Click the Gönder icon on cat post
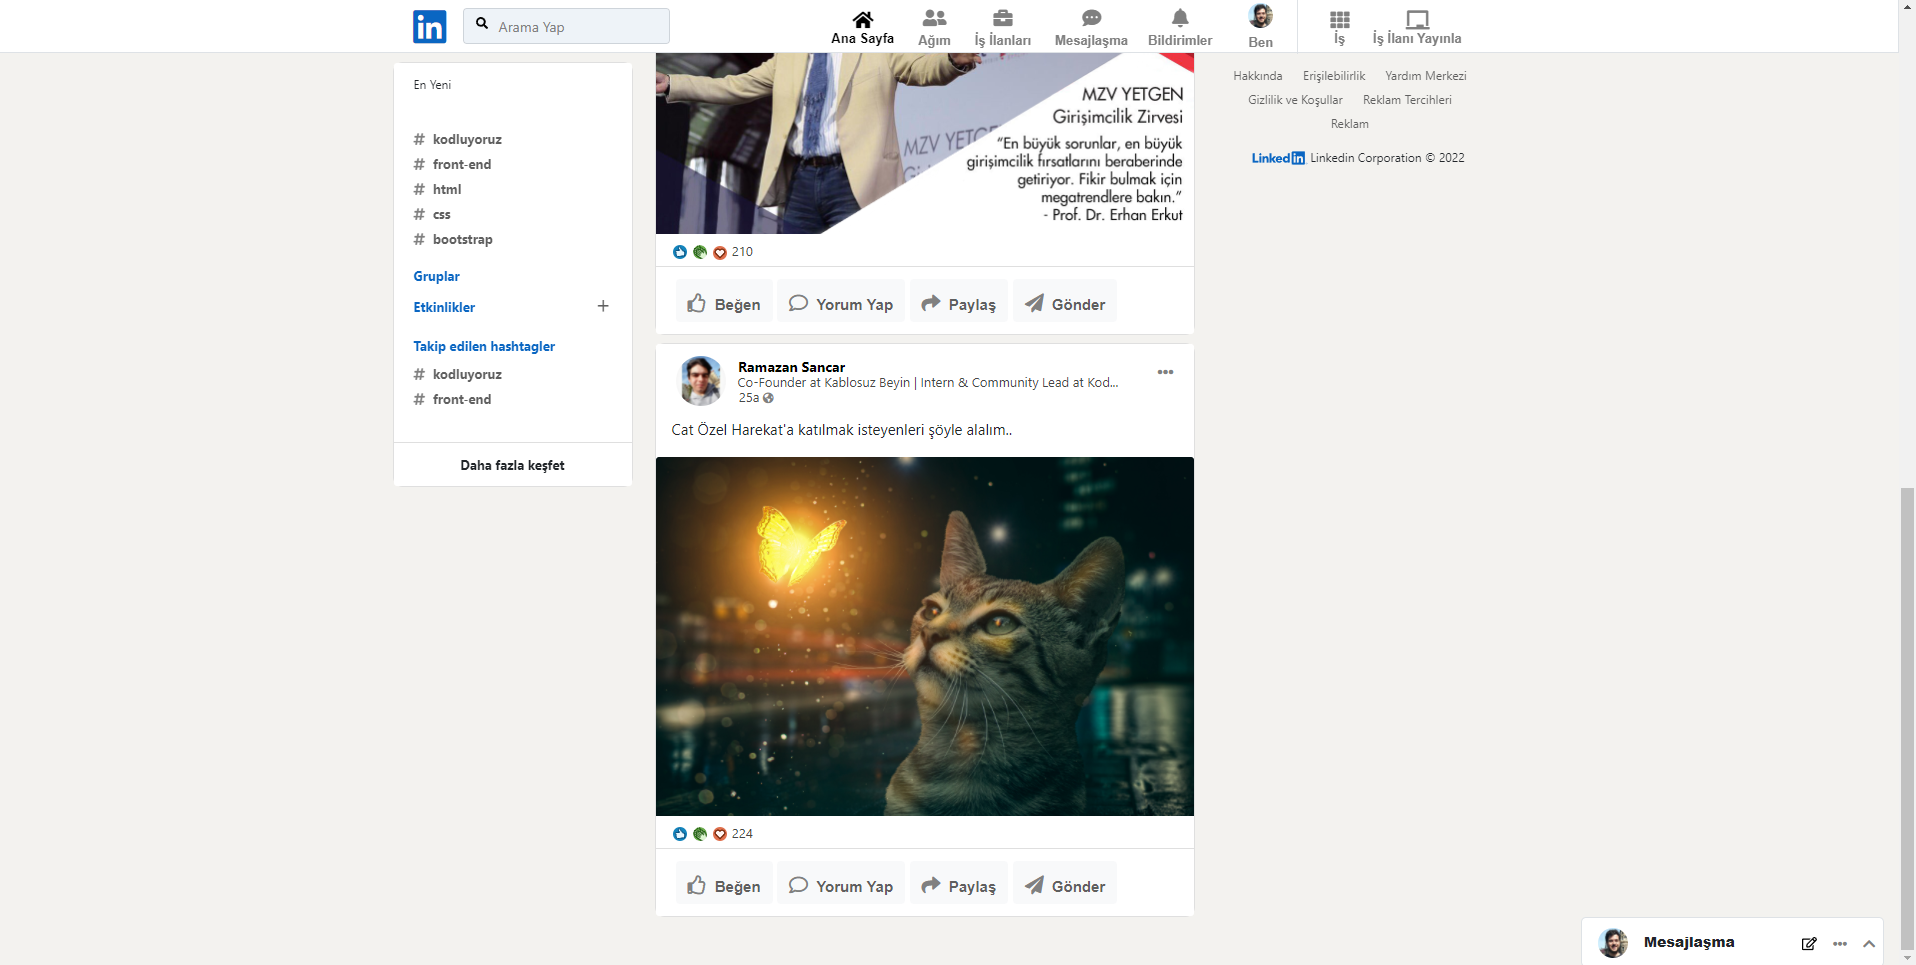Screen dimensions: 1916x965 [1033, 884]
